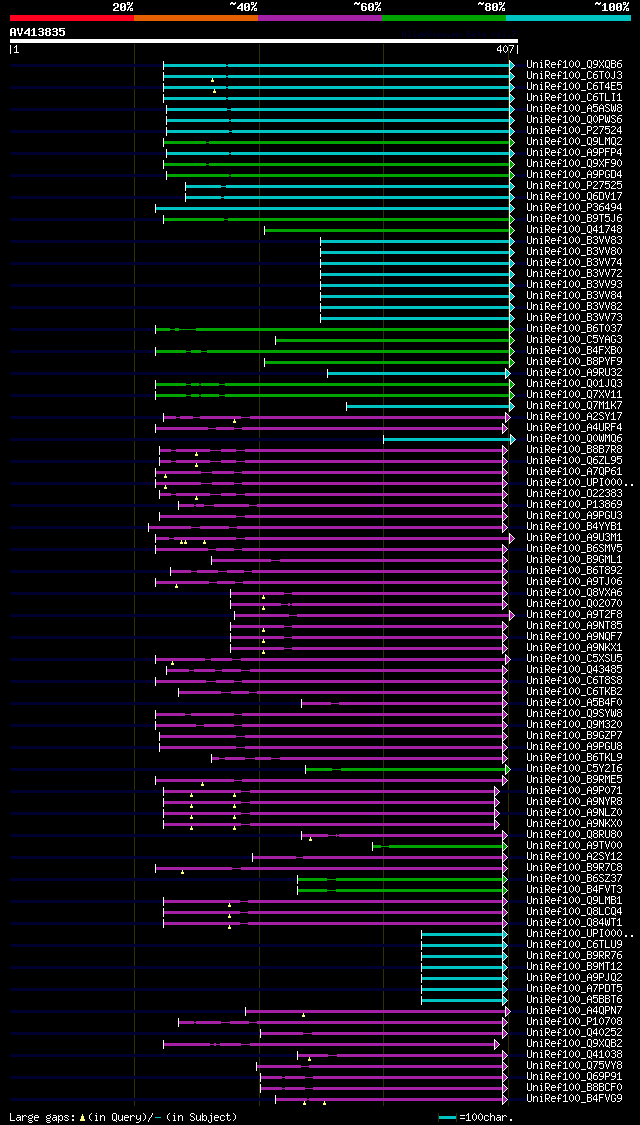Select the UniRef100_A2SY17 label
This screenshot has height=1125, width=640.
click(x=574, y=417)
